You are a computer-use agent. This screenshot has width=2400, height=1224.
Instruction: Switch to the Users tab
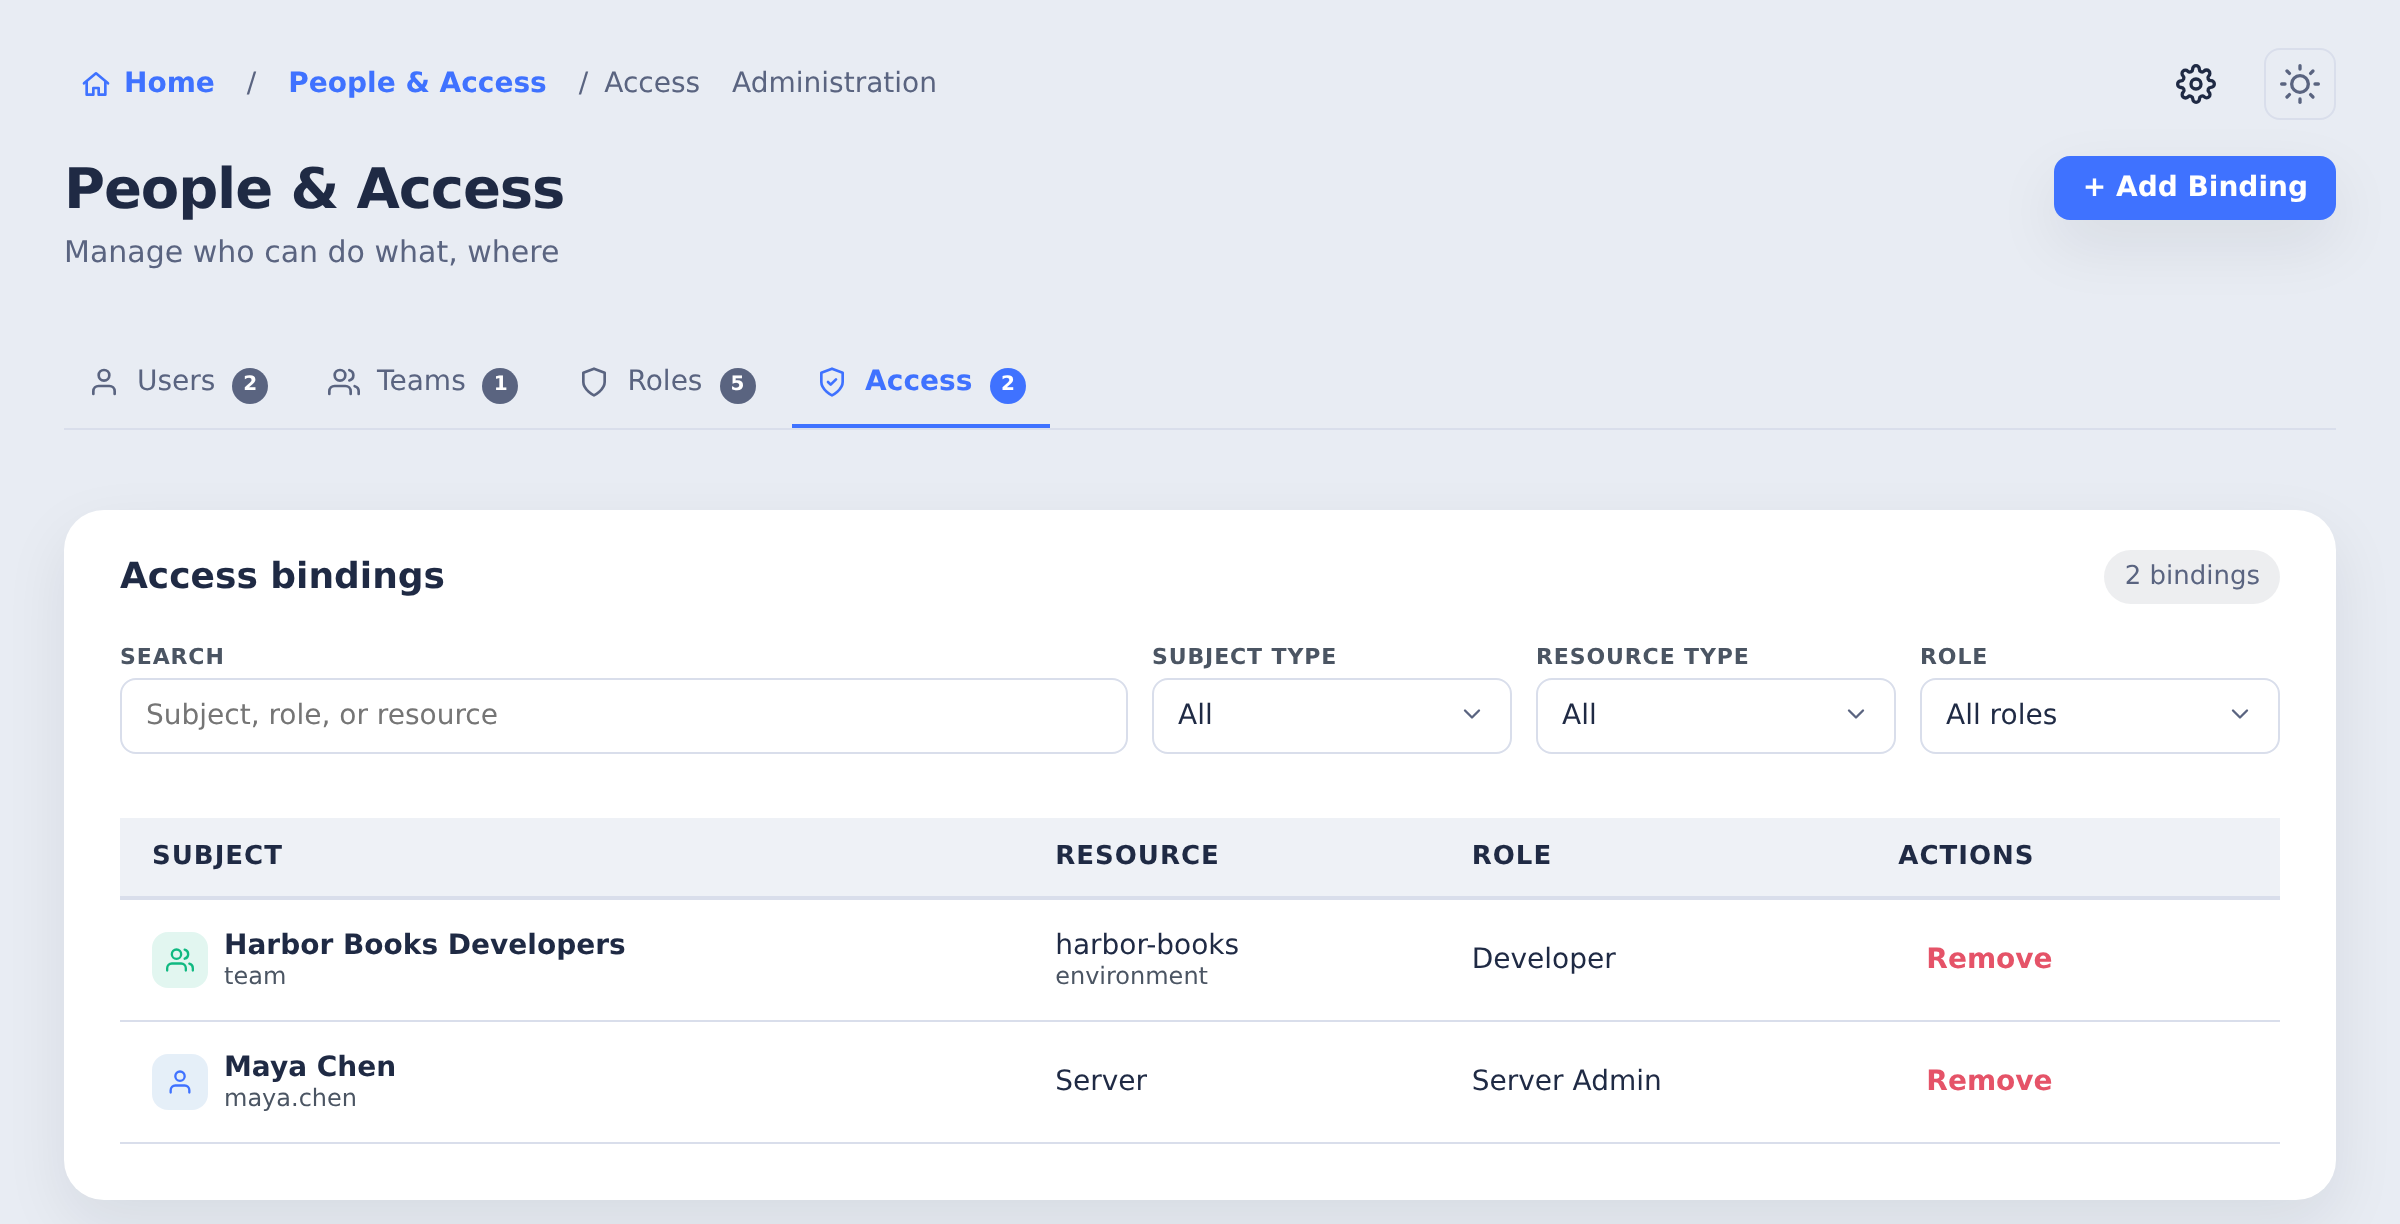(178, 382)
